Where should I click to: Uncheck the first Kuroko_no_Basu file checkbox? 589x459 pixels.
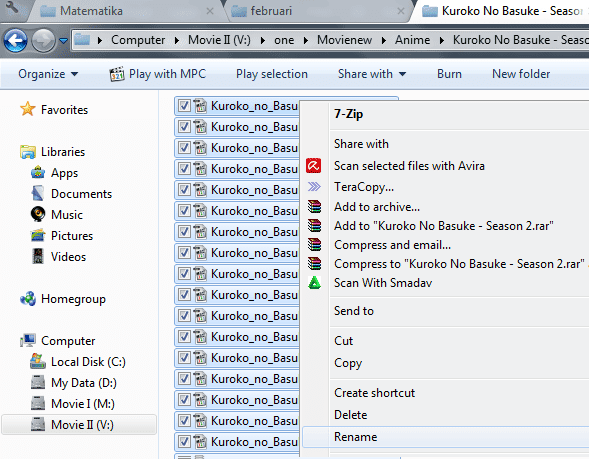point(184,106)
